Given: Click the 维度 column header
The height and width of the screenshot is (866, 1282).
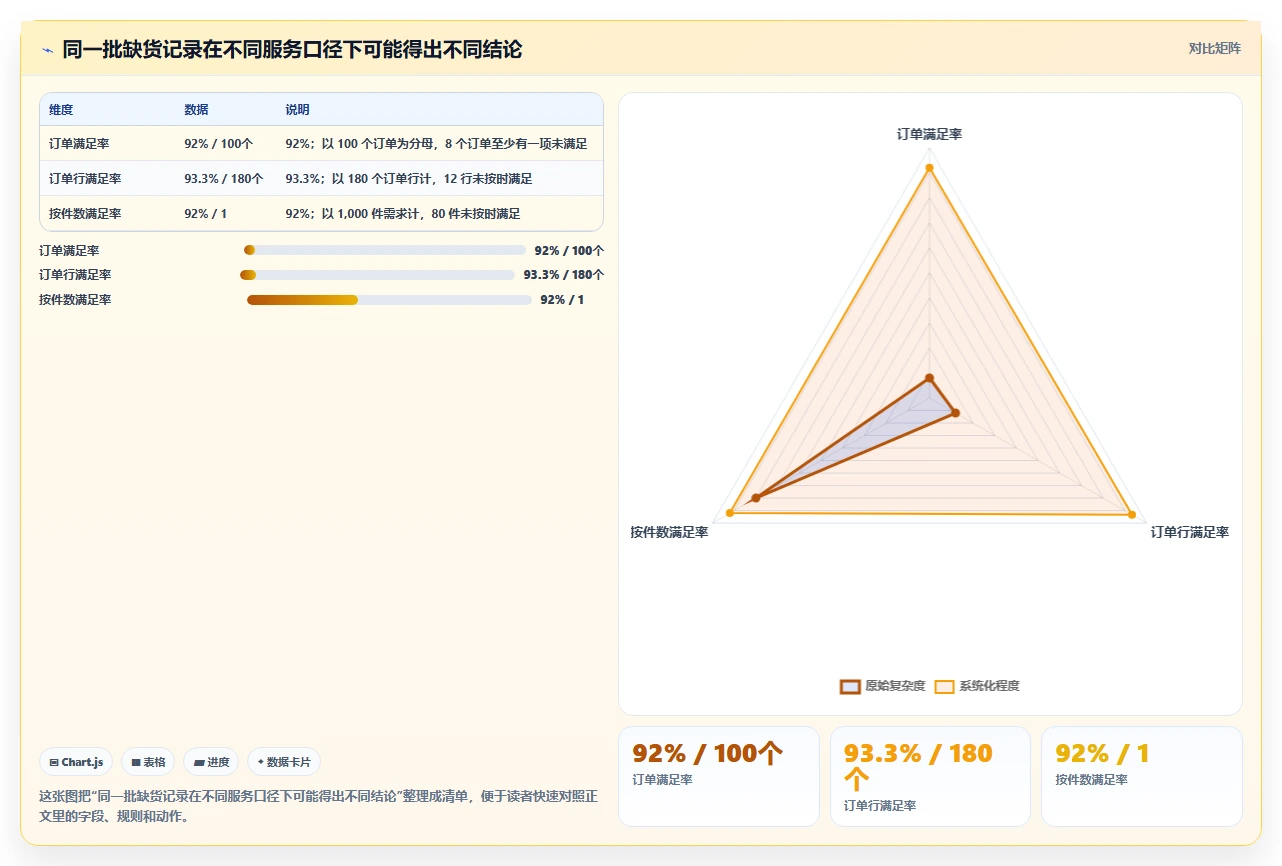Looking at the screenshot, I should (61, 110).
